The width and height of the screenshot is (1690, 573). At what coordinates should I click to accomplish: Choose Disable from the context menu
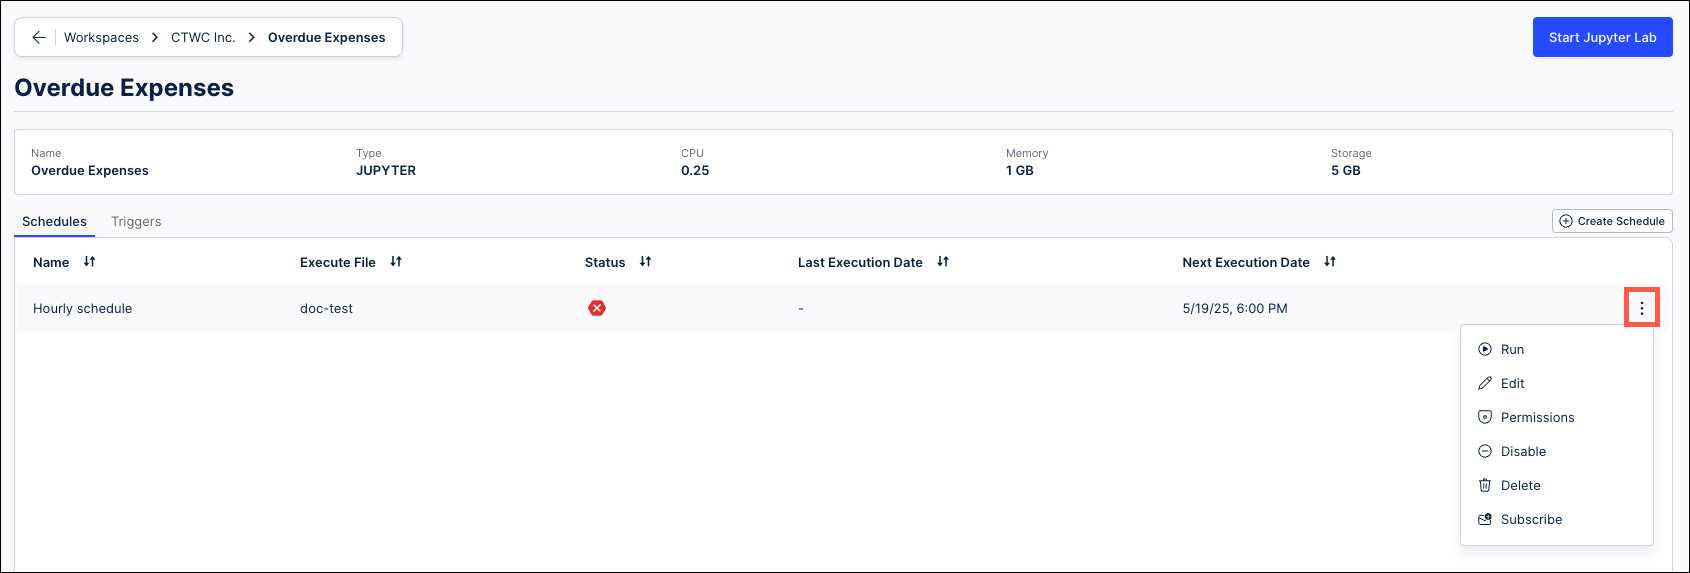pos(1556,451)
